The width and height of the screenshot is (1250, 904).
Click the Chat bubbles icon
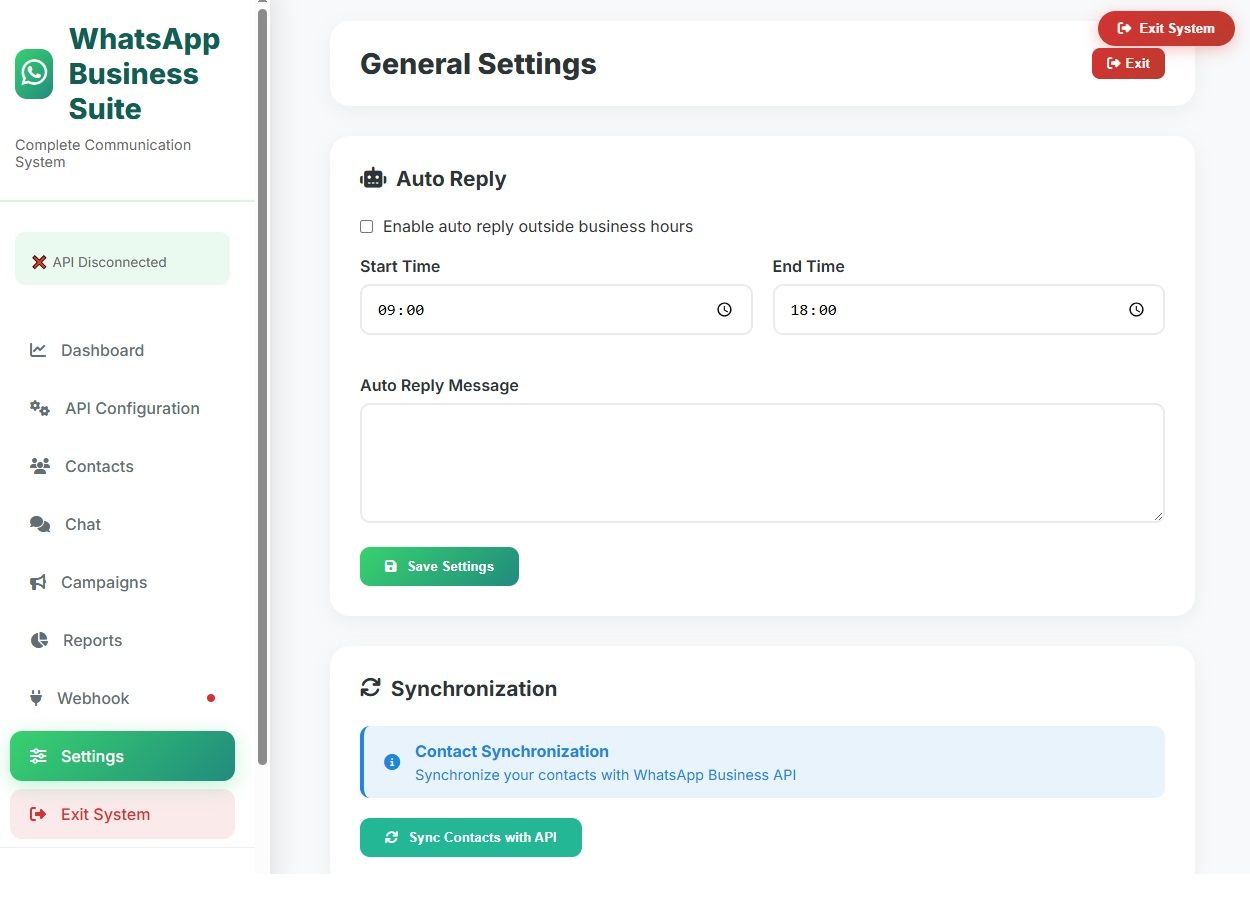40,524
